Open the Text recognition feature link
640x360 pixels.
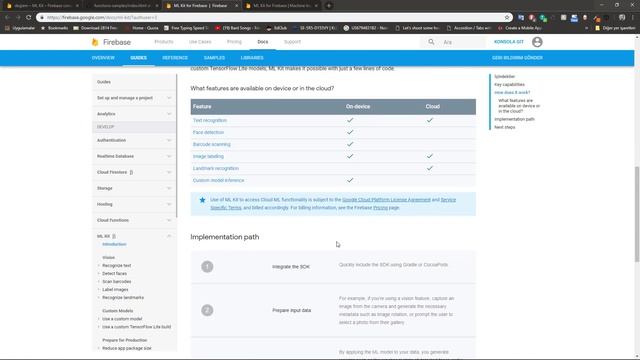[x=210, y=120]
